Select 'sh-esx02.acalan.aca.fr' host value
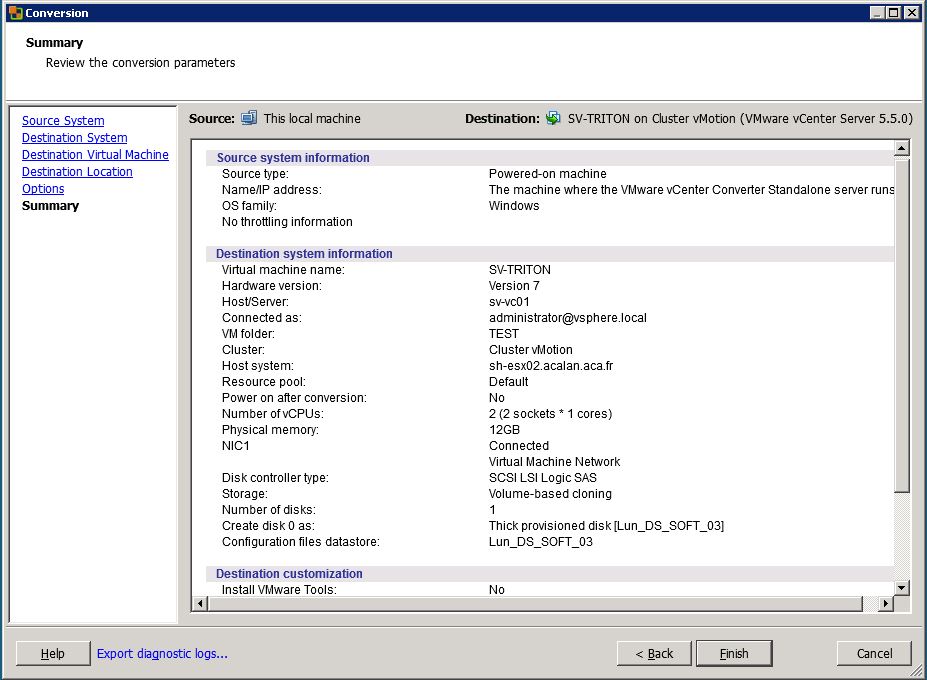927x680 pixels. (551, 365)
